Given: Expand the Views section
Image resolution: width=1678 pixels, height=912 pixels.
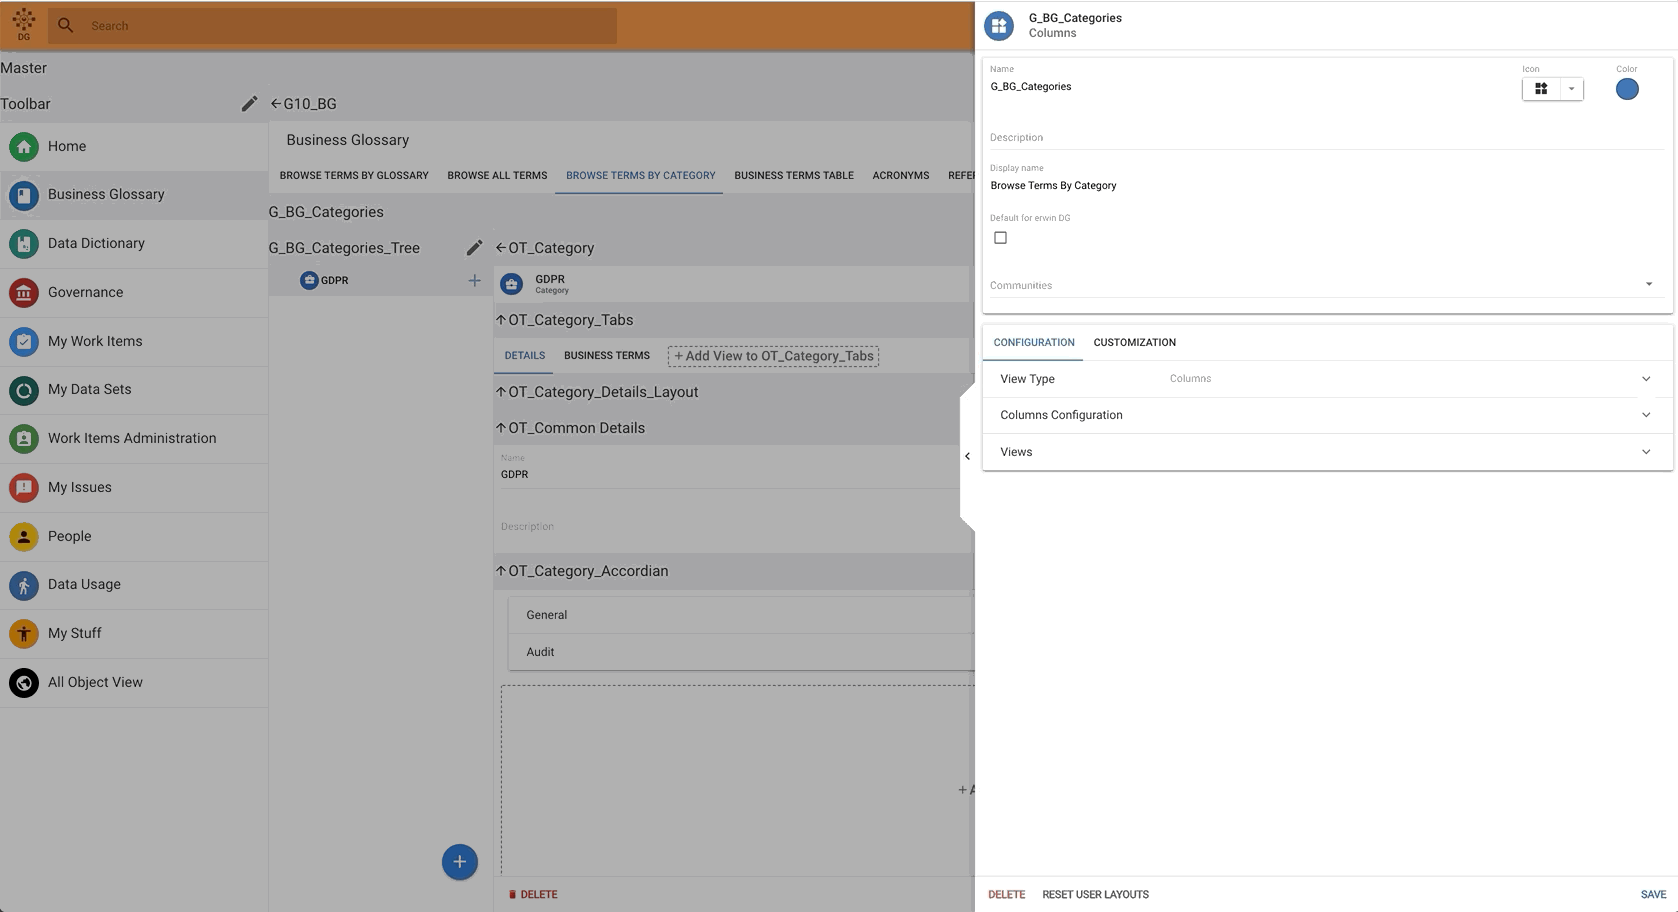Looking at the screenshot, I should (x=1645, y=452).
